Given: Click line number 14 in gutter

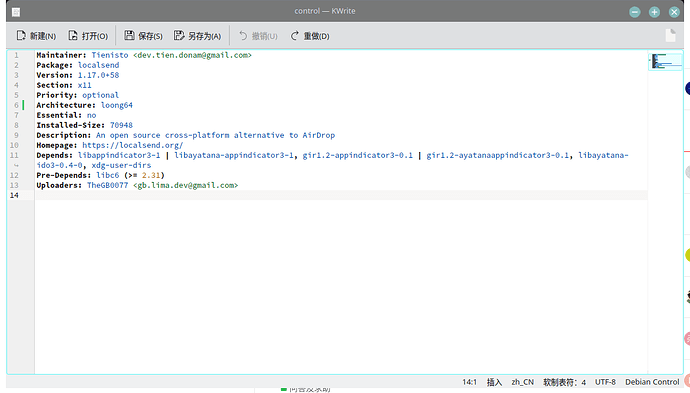Looking at the screenshot, I should pyautogui.click(x=14, y=195).
